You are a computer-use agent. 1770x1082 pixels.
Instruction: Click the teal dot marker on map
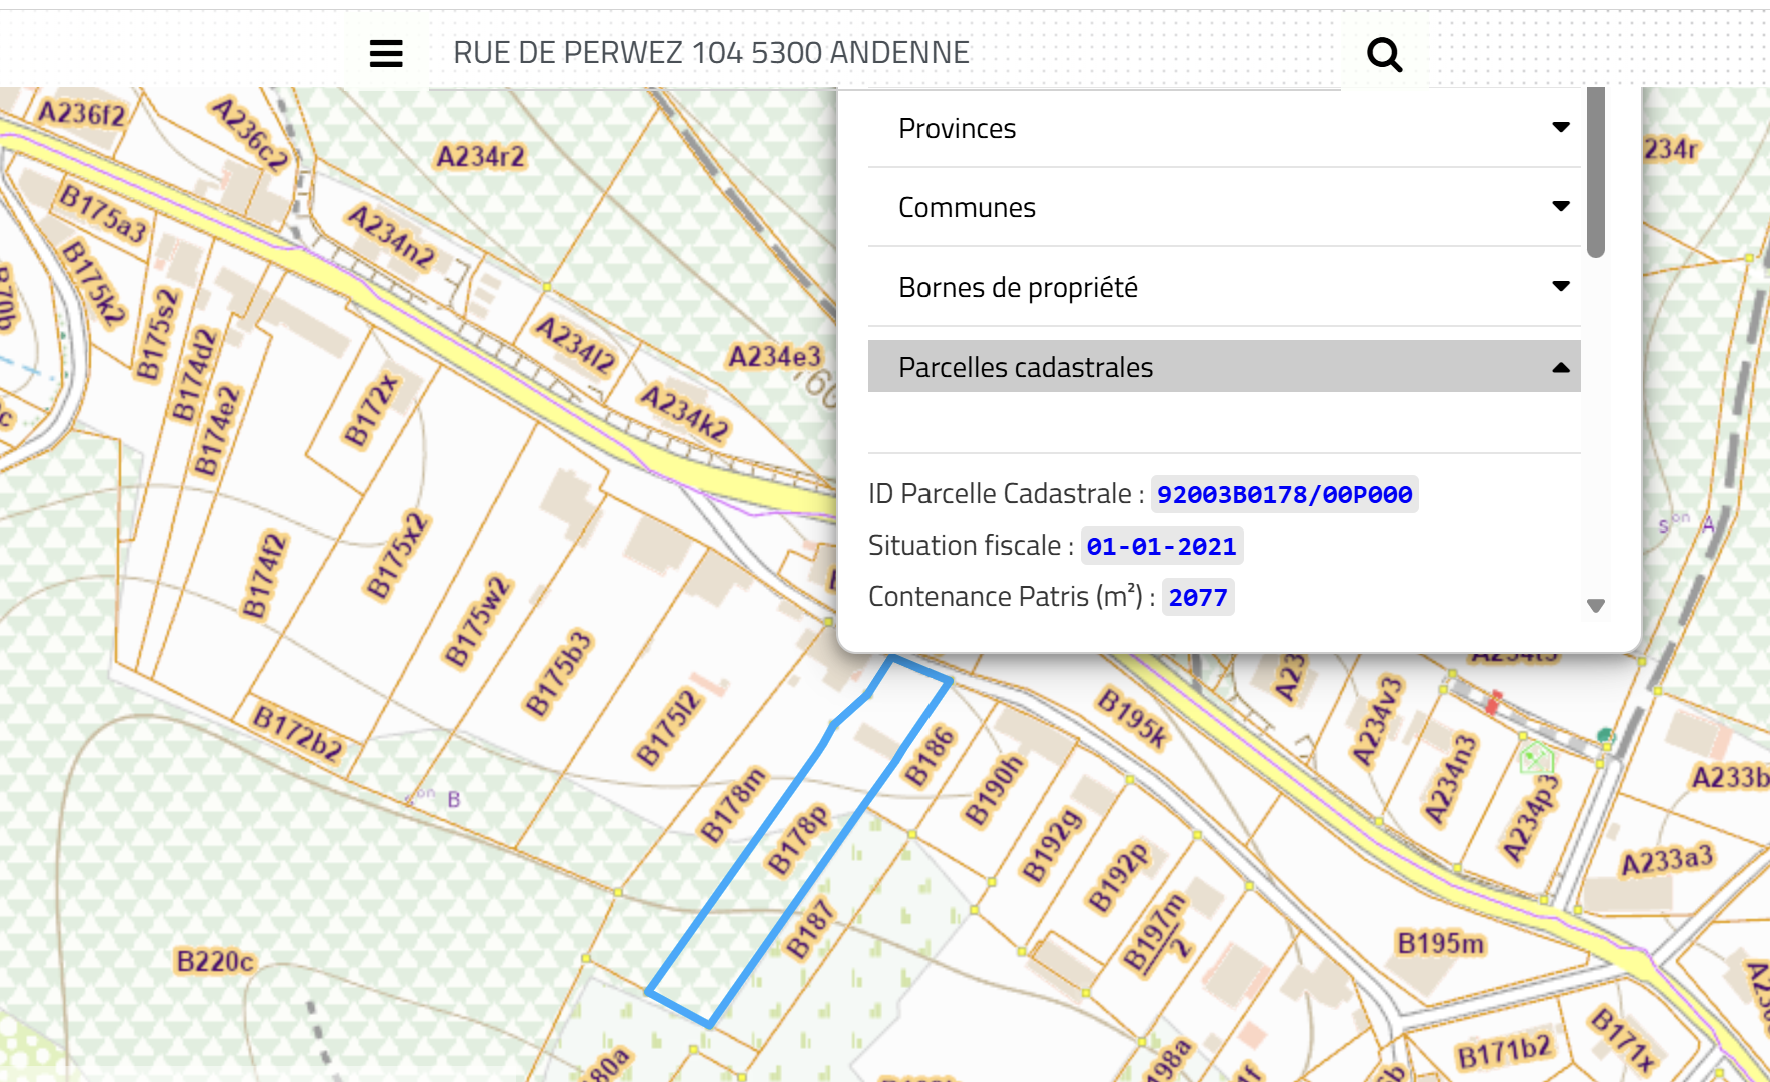pyautogui.click(x=1606, y=737)
